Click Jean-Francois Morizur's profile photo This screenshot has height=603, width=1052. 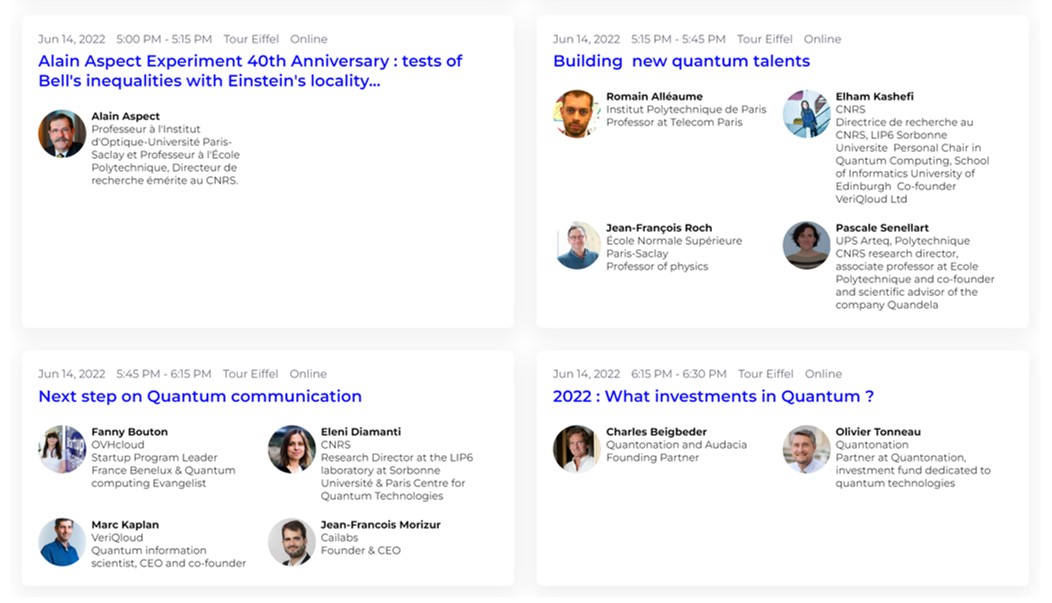pos(291,542)
